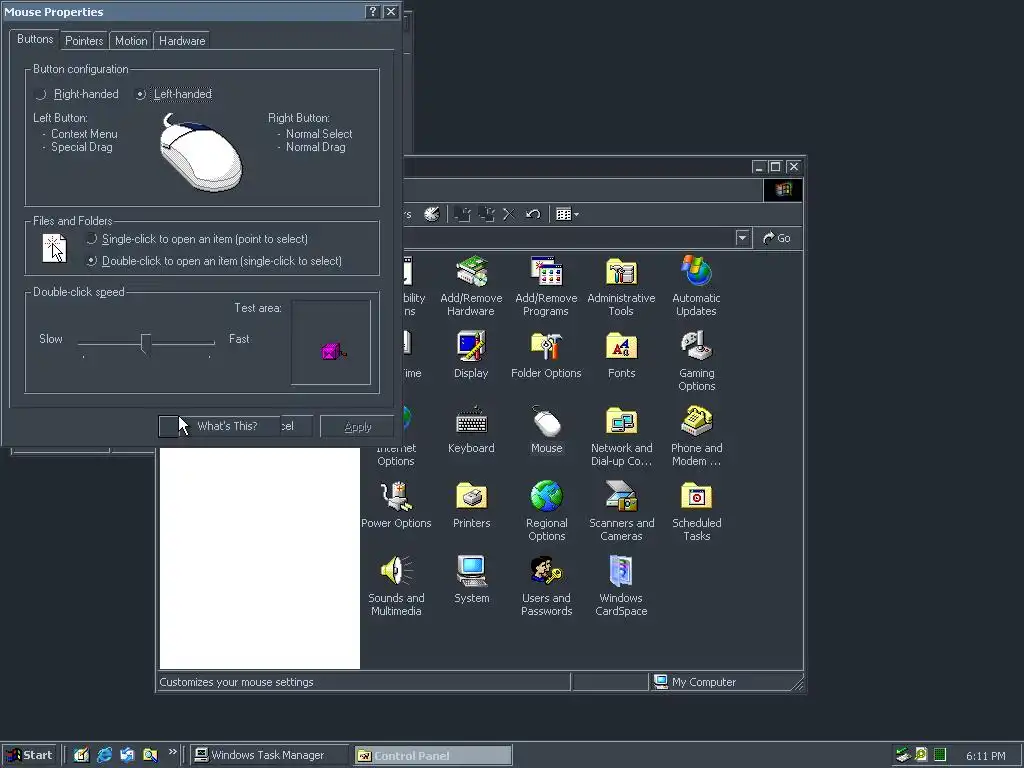Open Folder Options applet
The image size is (1024, 768).
click(546, 355)
